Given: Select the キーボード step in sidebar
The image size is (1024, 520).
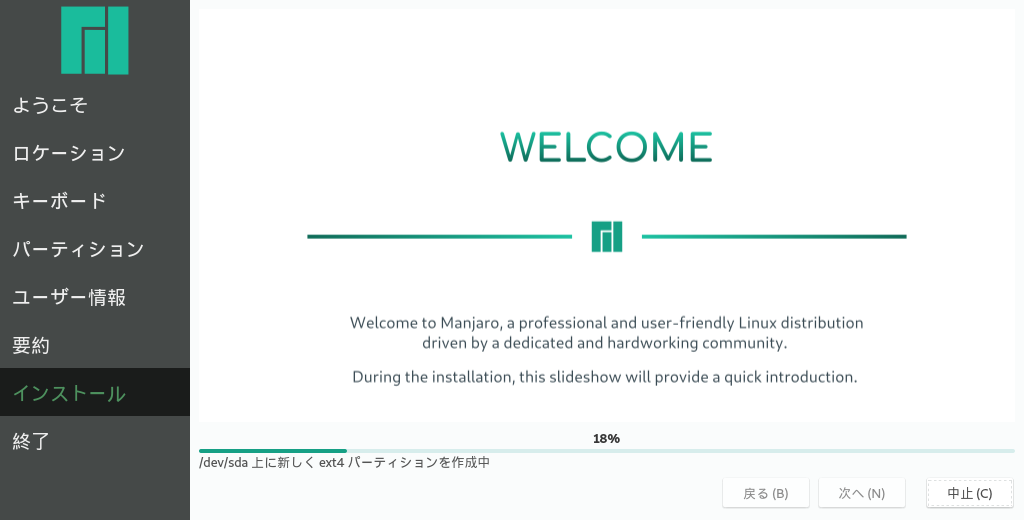Looking at the screenshot, I should (x=95, y=201).
